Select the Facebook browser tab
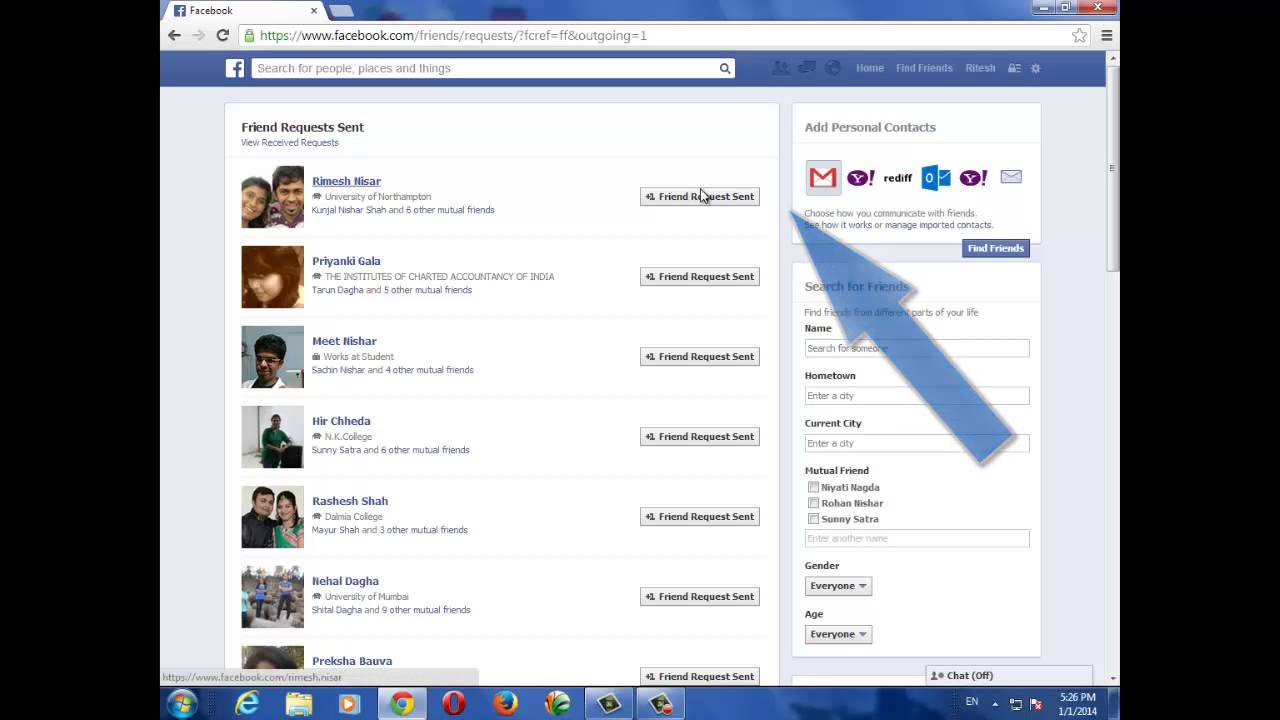Image resolution: width=1280 pixels, height=720 pixels. [x=245, y=10]
